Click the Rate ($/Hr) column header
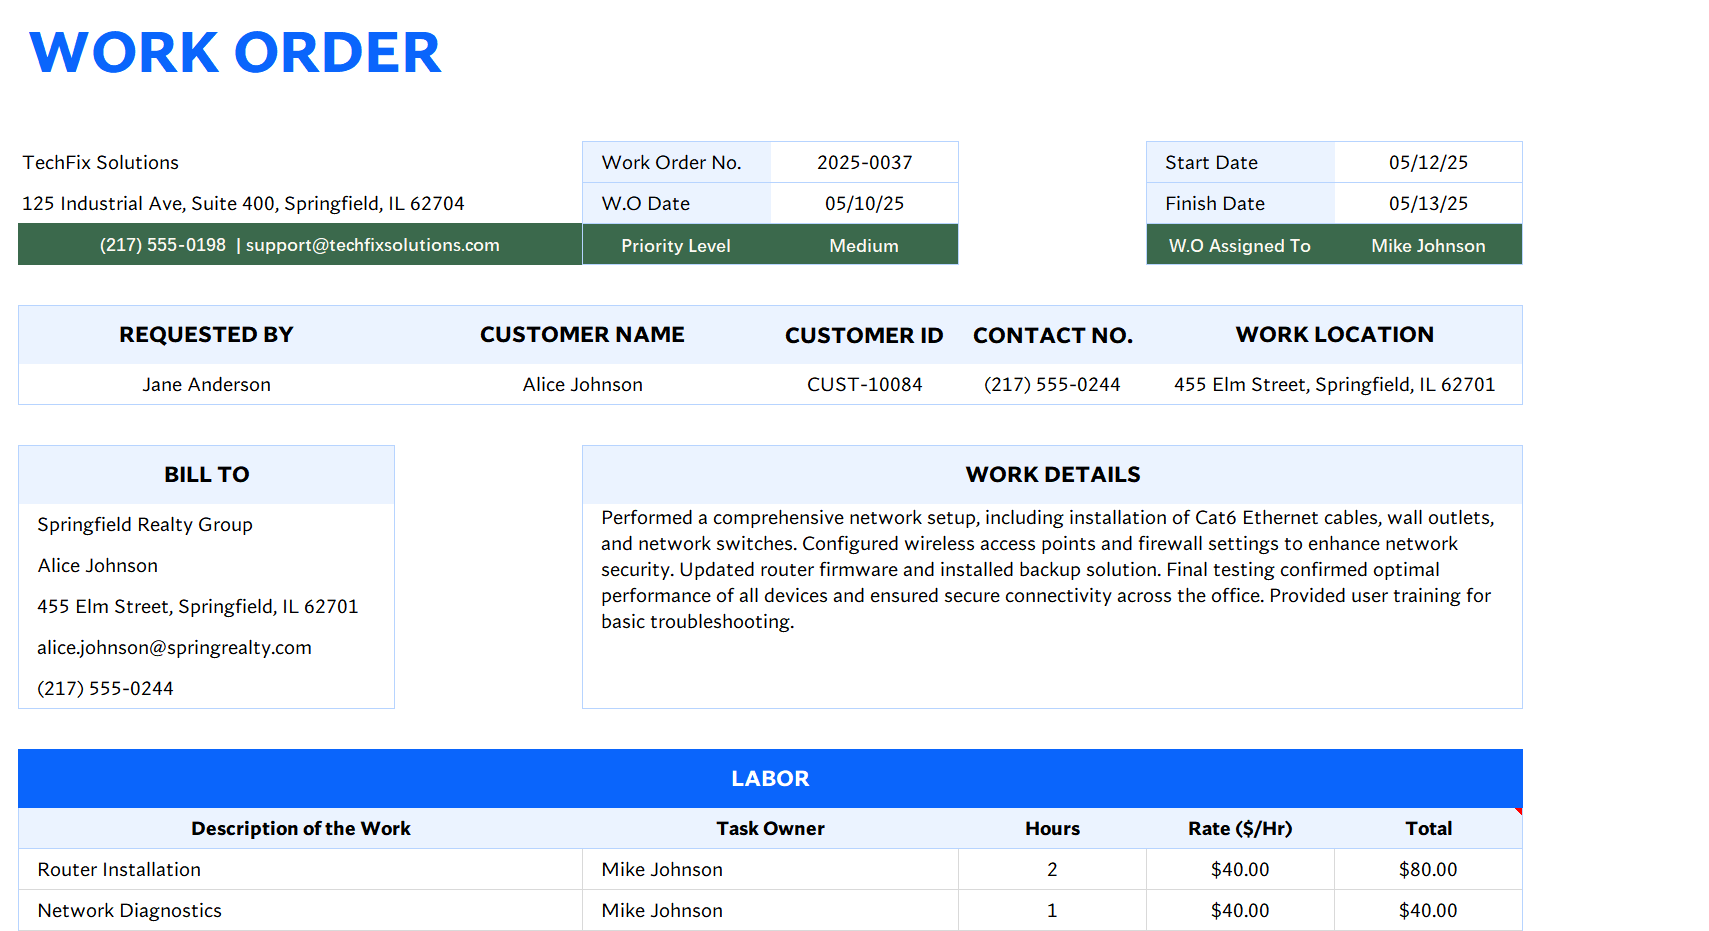Image resolution: width=1709 pixels, height=931 pixels. pos(1240,829)
